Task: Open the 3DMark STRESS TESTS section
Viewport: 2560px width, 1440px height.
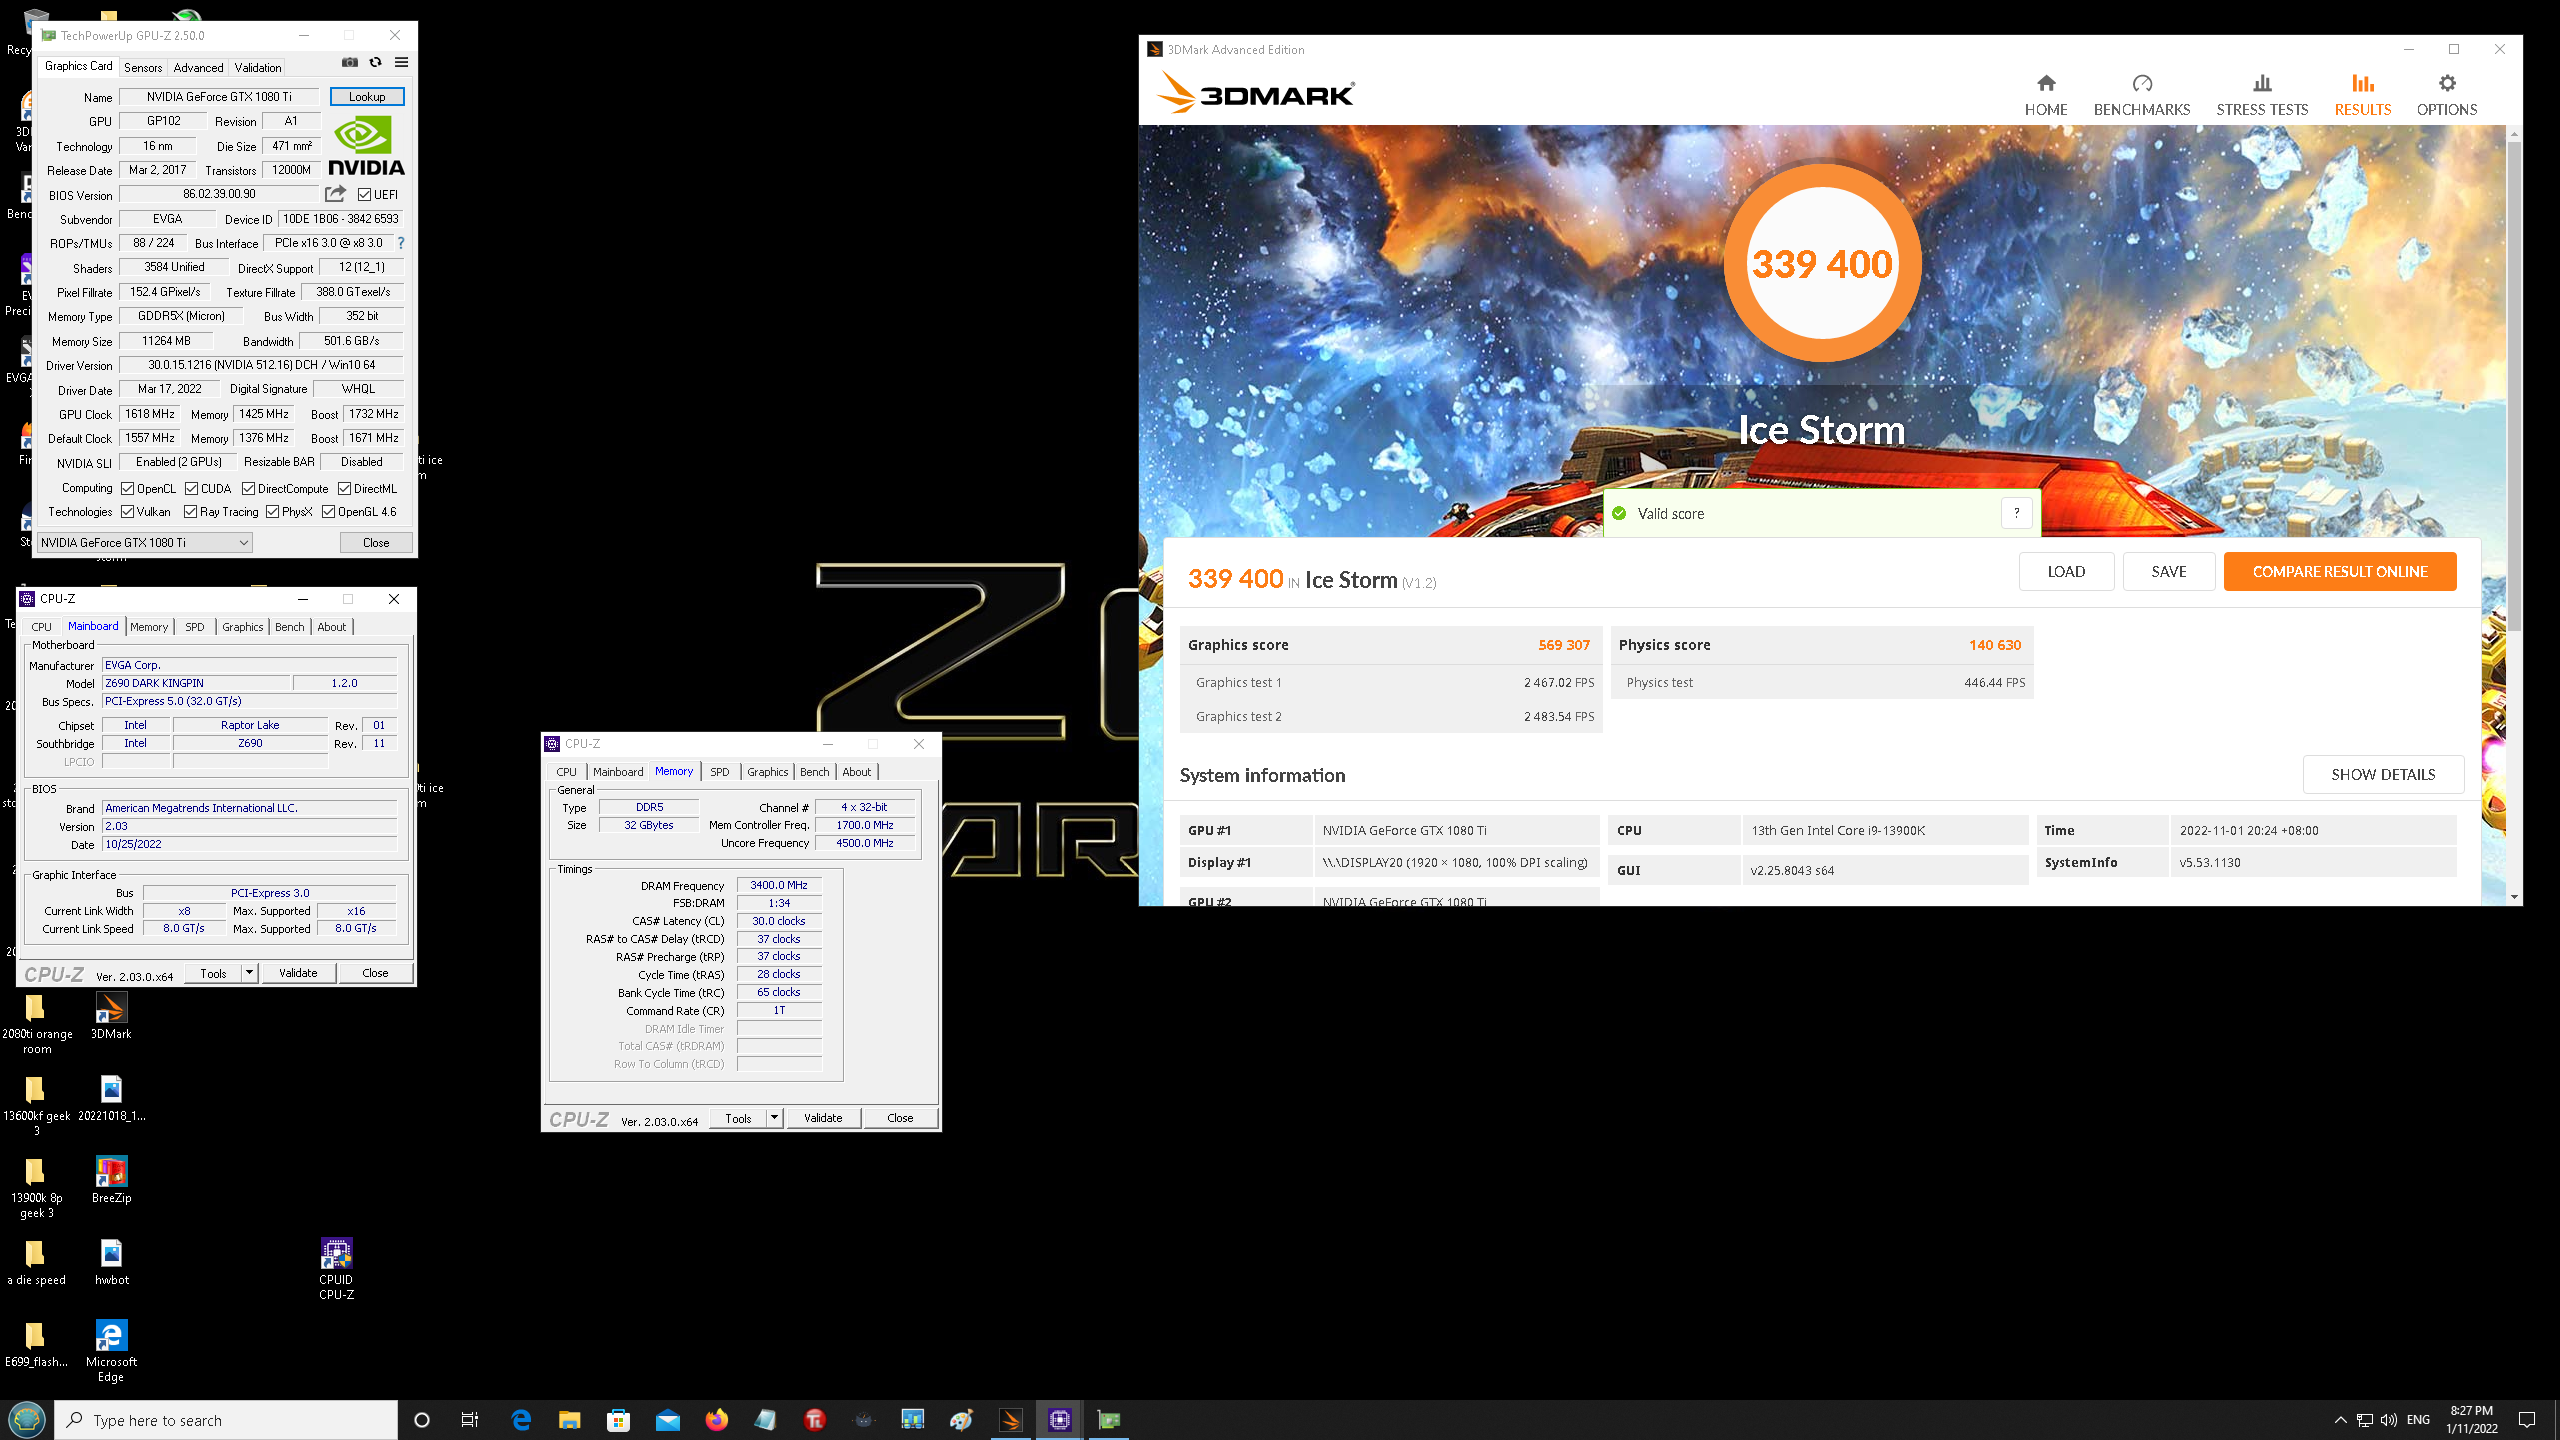Action: pyautogui.click(x=2262, y=95)
